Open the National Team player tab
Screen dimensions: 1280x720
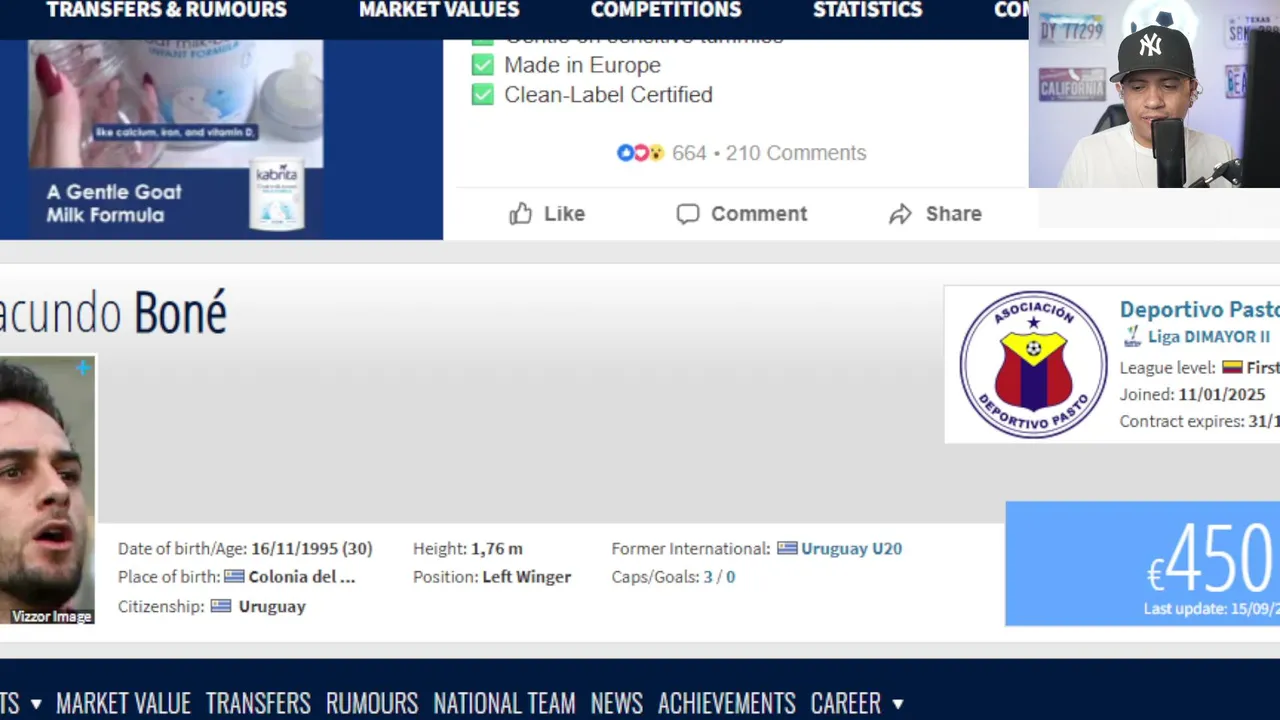coord(504,703)
